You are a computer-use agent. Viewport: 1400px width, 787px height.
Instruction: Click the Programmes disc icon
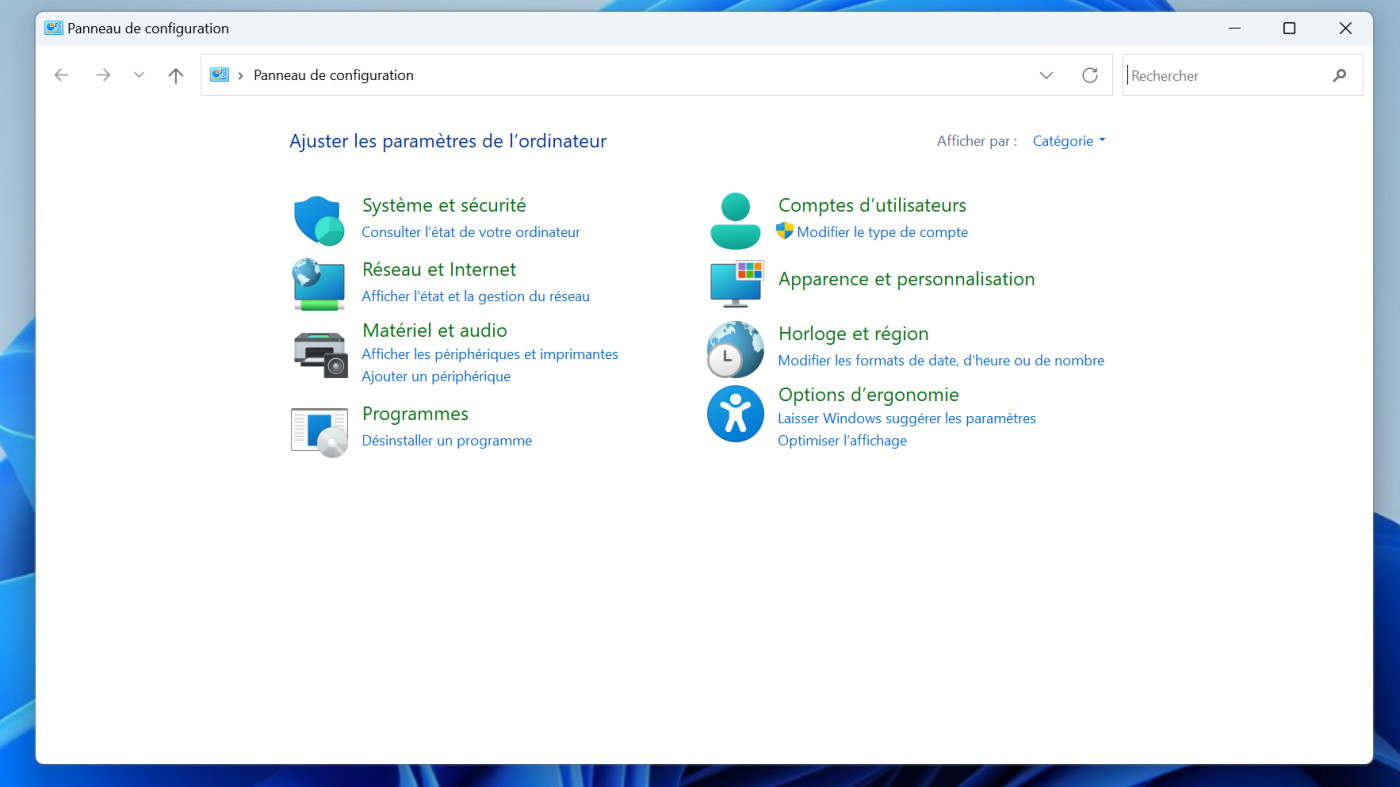tap(320, 431)
